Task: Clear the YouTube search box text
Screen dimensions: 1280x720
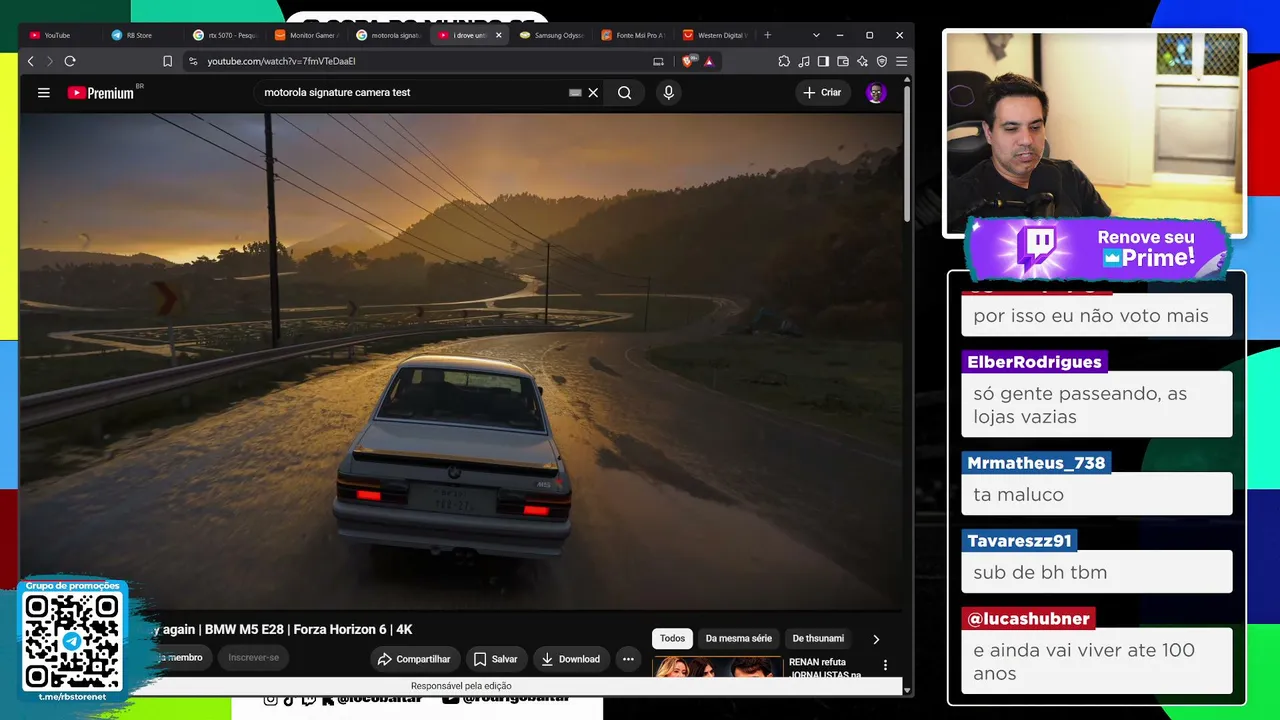Action: click(593, 93)
